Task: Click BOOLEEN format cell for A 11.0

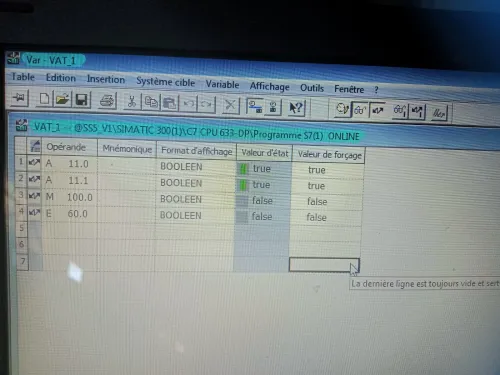Action: [196, 167]
